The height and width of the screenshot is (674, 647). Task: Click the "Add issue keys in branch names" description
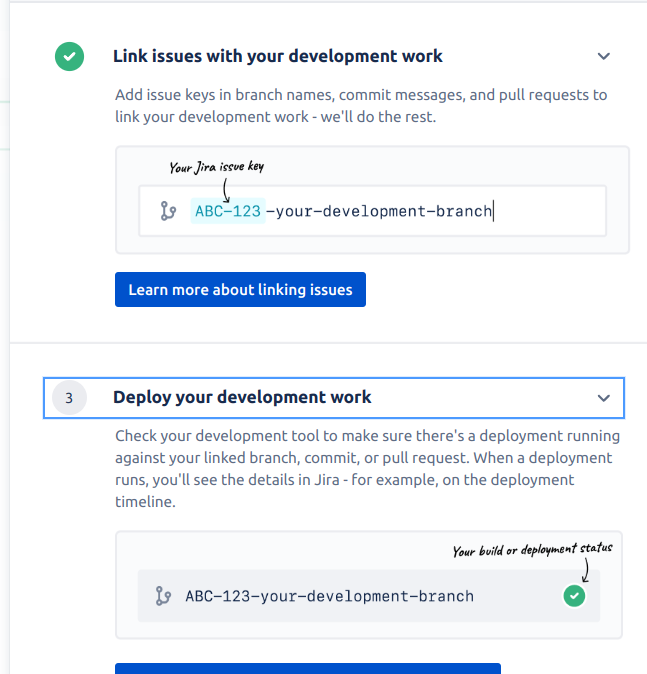click(361, 106)
